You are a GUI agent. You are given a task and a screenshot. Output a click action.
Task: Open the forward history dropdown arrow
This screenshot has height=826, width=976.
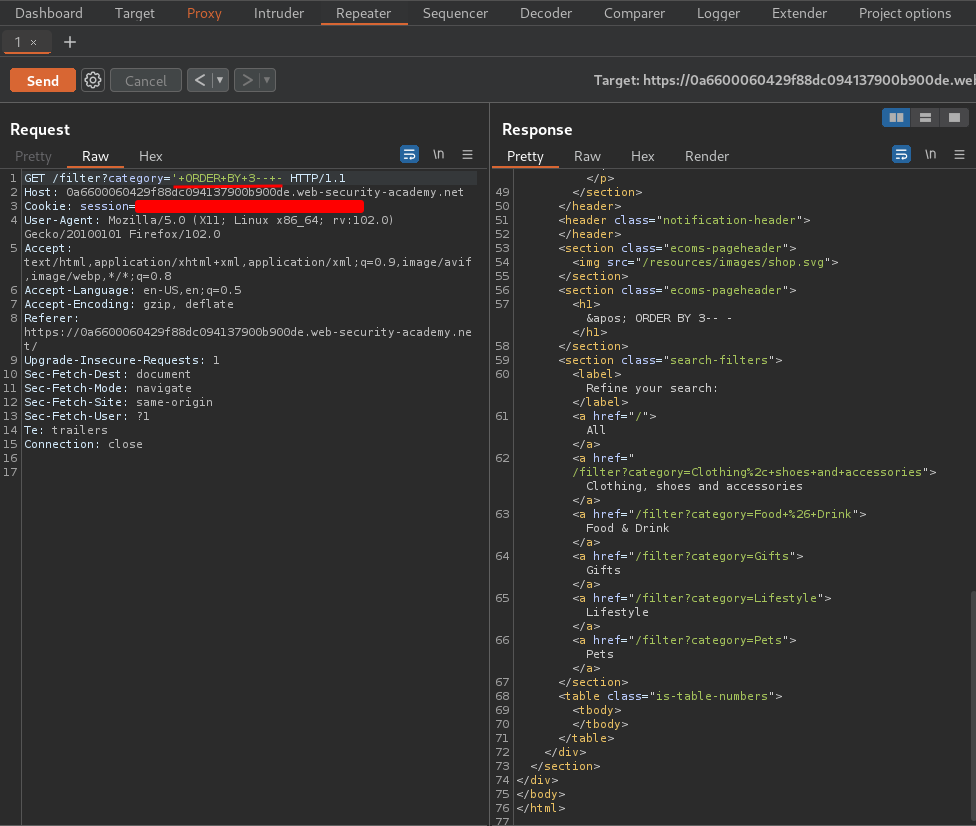pos(267,80)
